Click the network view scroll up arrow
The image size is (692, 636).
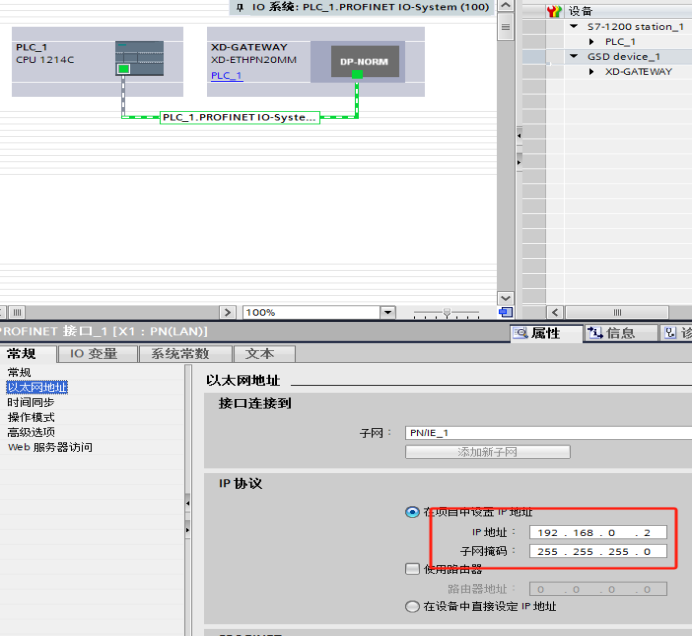click(506, 6)
